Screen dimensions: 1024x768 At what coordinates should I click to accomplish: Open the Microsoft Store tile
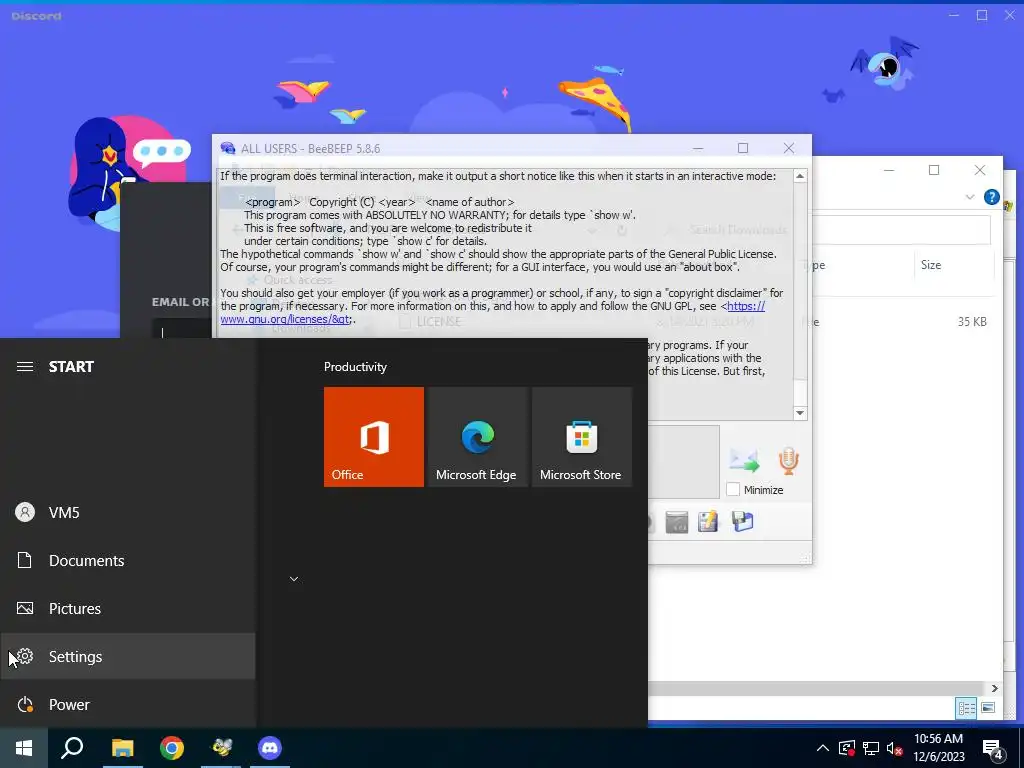click(x=582, y=437)
